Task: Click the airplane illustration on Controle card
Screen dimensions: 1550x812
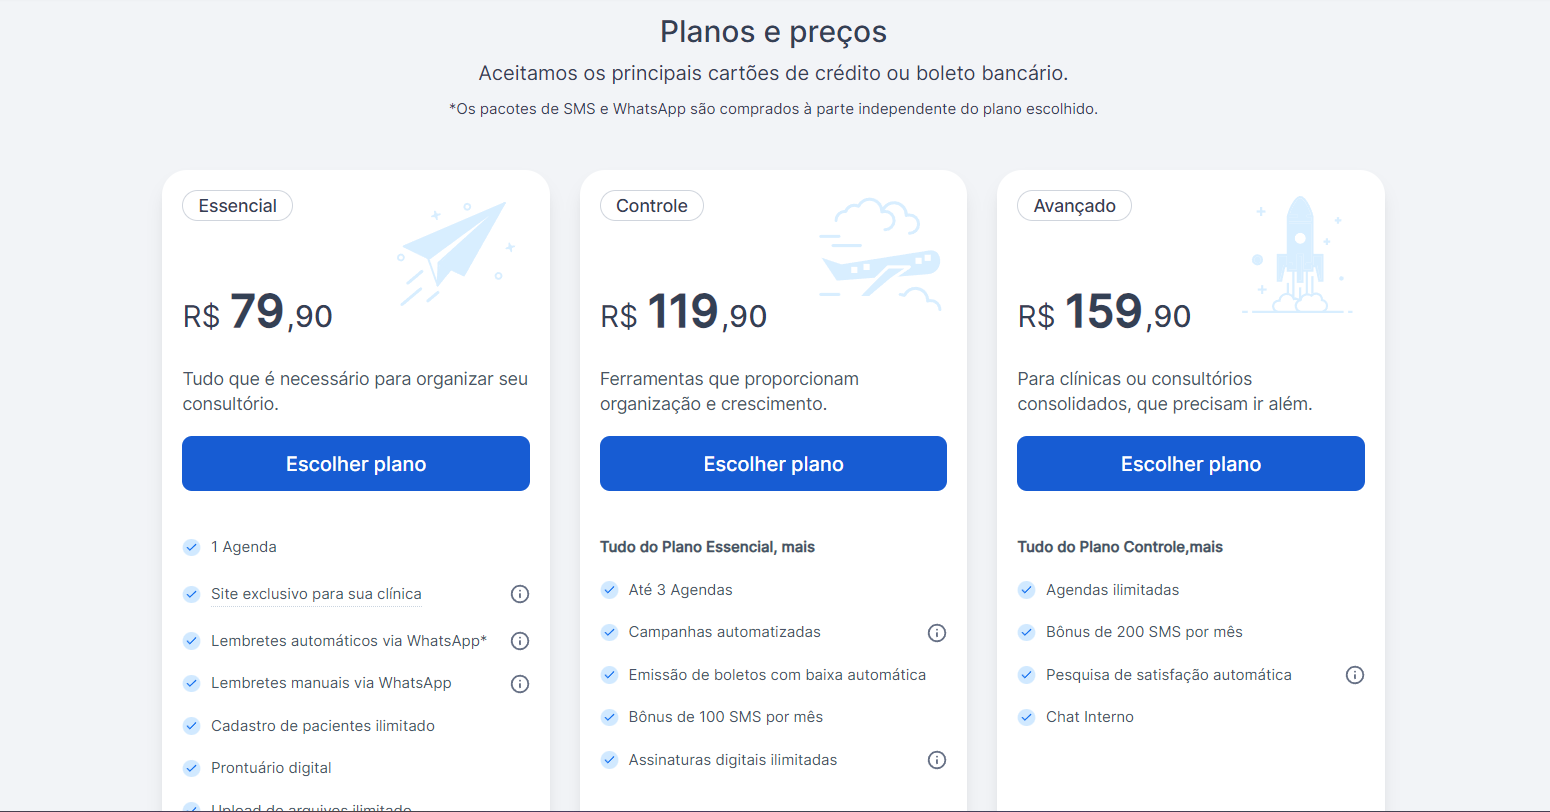Action: pos(880,254)
